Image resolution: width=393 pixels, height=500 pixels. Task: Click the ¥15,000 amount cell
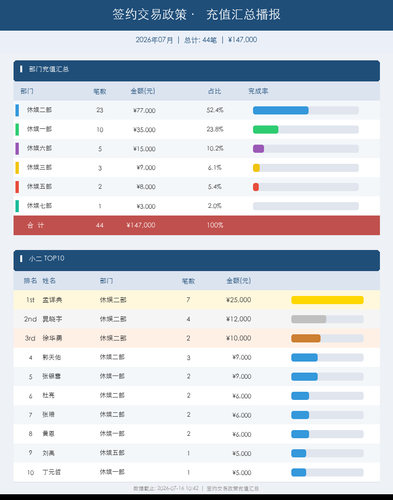(144, 149)
